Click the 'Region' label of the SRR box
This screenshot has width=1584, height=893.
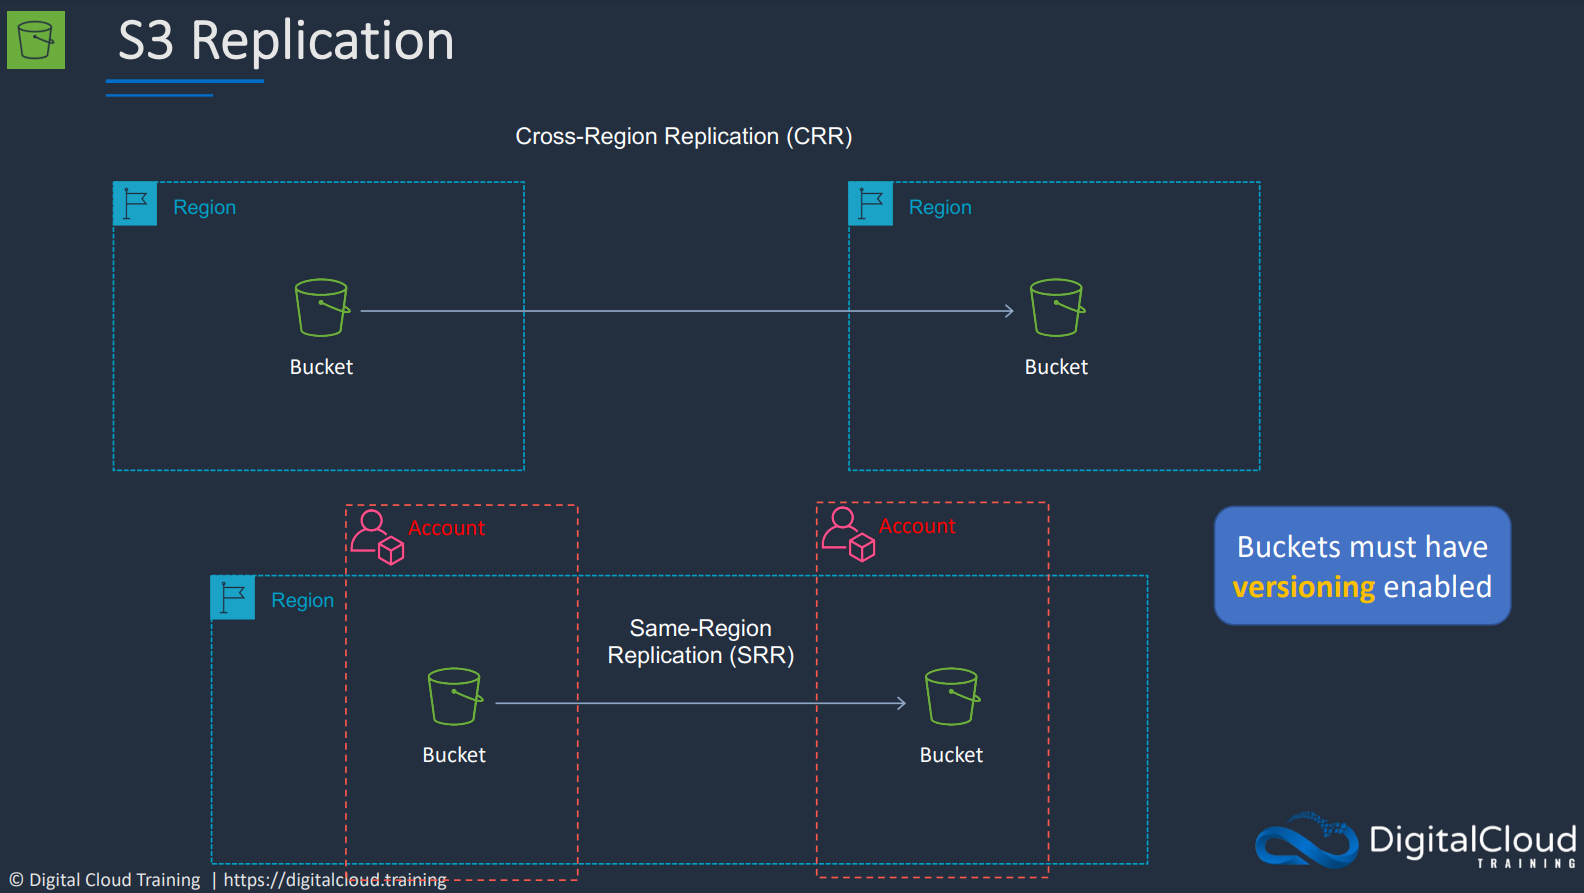point(303,600)
